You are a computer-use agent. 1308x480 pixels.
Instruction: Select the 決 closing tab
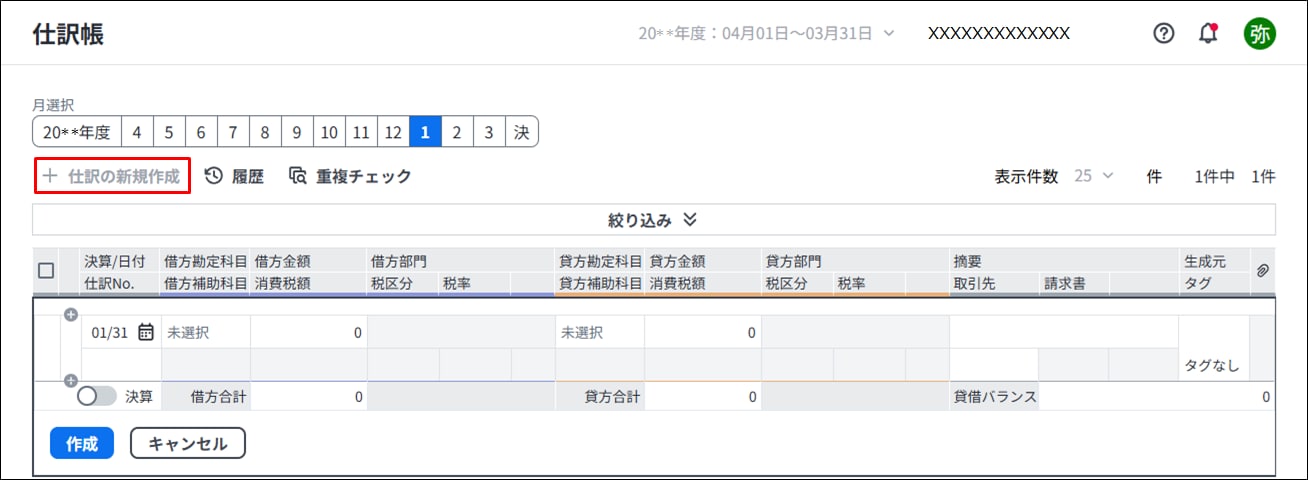pos(522,132)
